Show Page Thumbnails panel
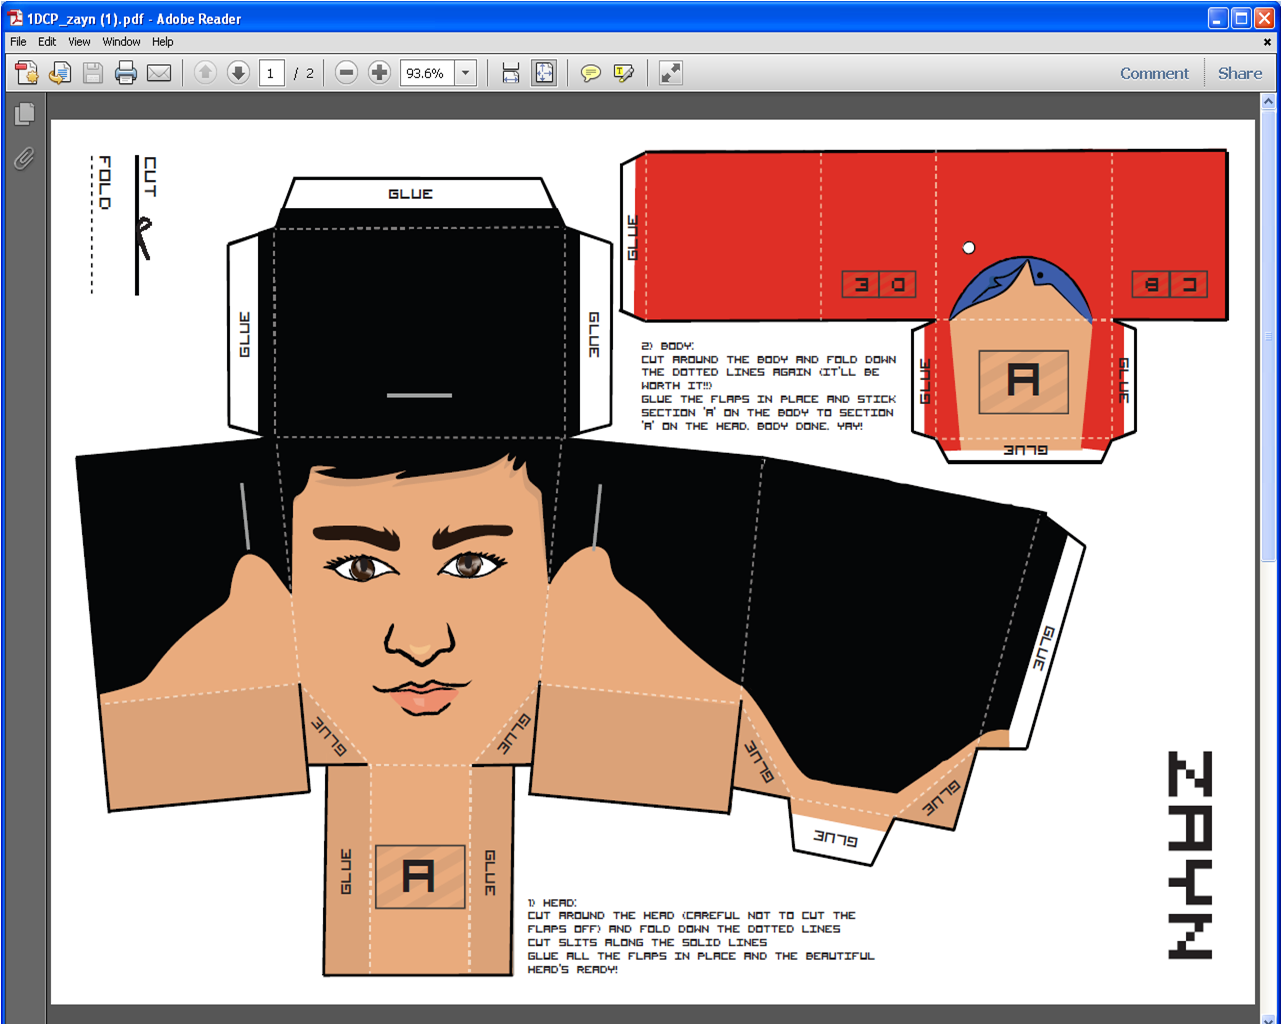1282x1025 pixels. point(25,115)
